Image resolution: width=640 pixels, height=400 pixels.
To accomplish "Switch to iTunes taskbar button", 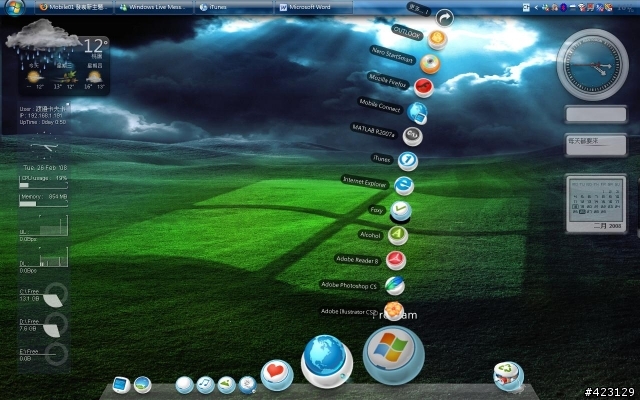I will (233, 7).
